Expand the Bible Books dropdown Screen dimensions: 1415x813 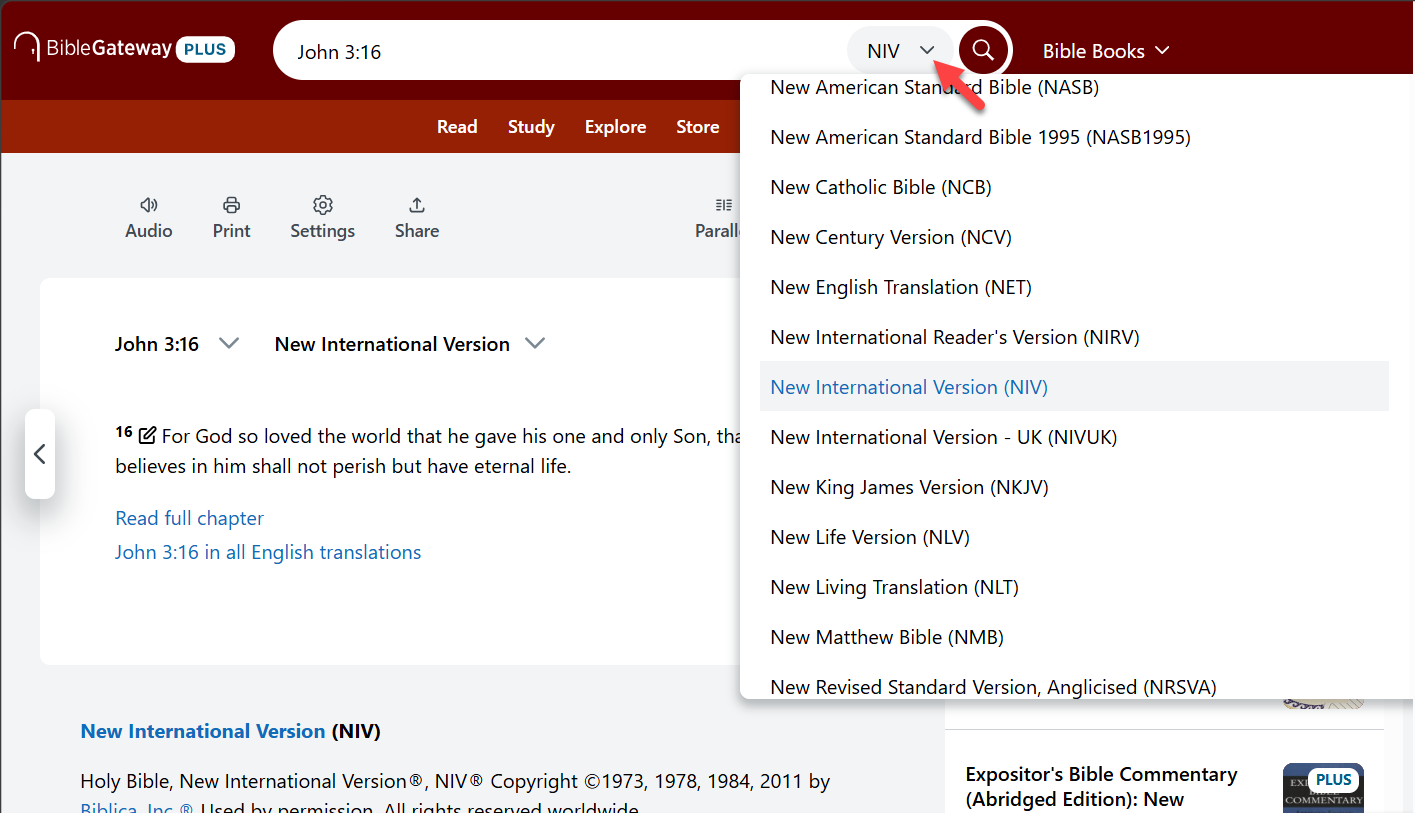(1106, 51)
